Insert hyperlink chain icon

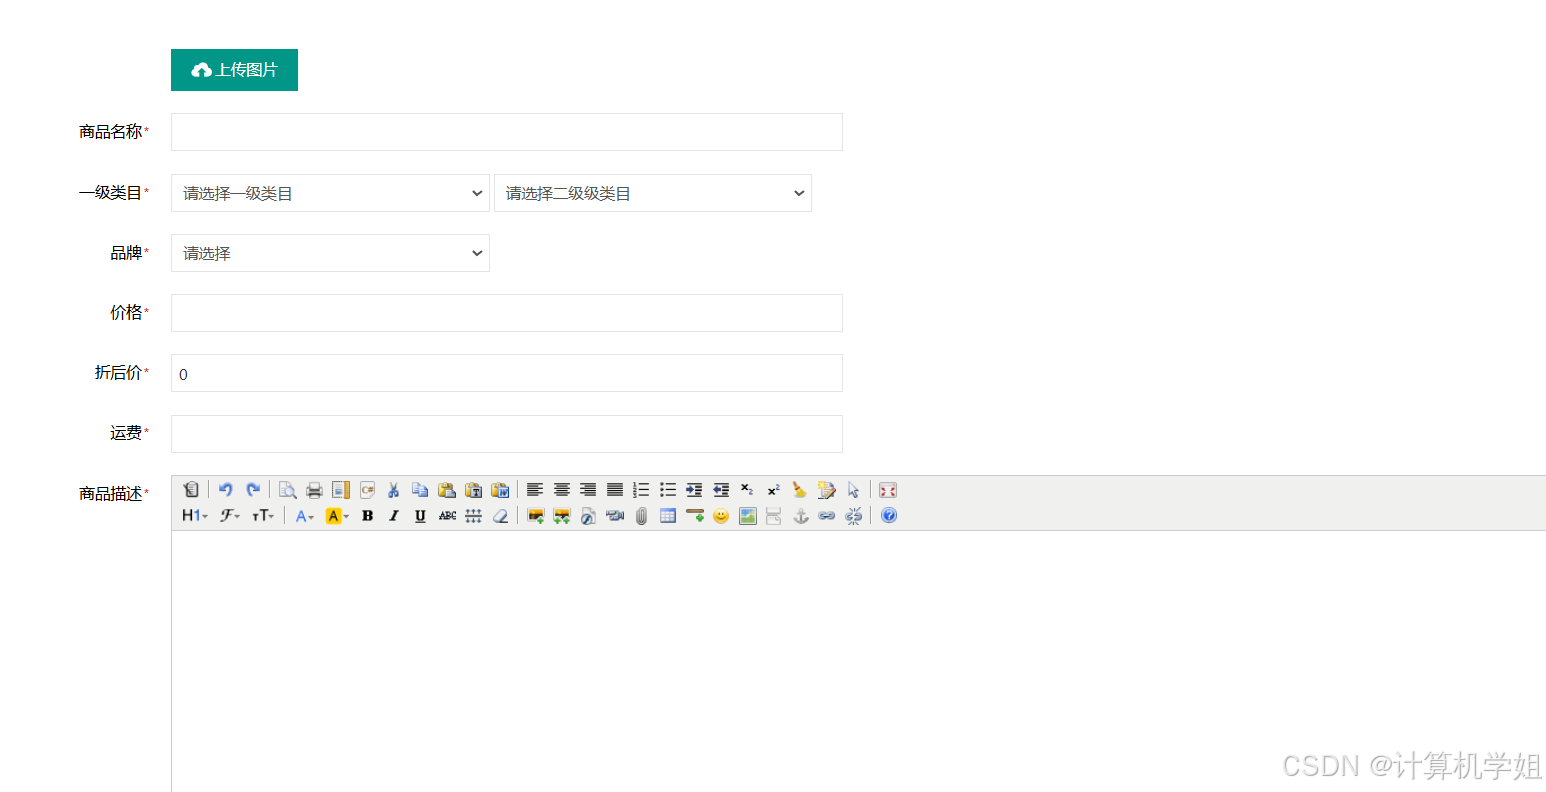point(826,516)
